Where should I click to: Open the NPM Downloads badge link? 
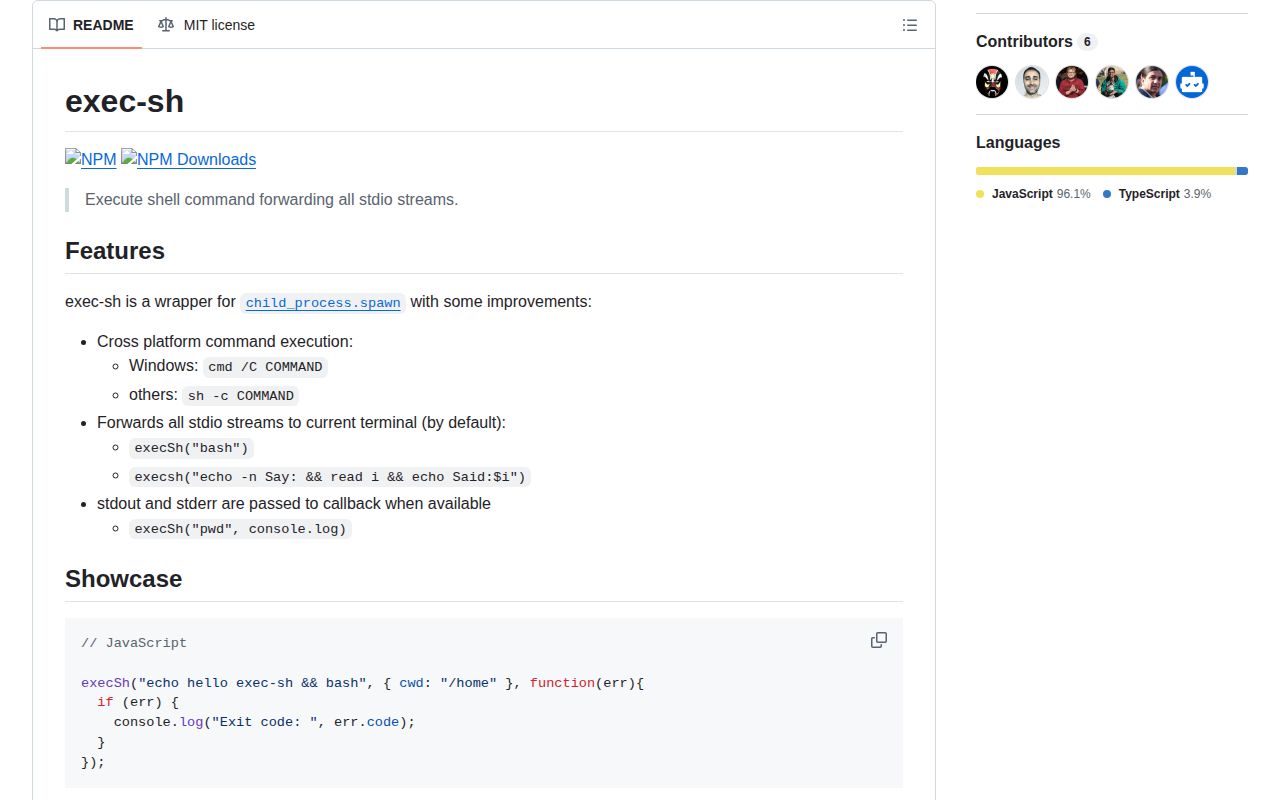(x=189, y=159)
